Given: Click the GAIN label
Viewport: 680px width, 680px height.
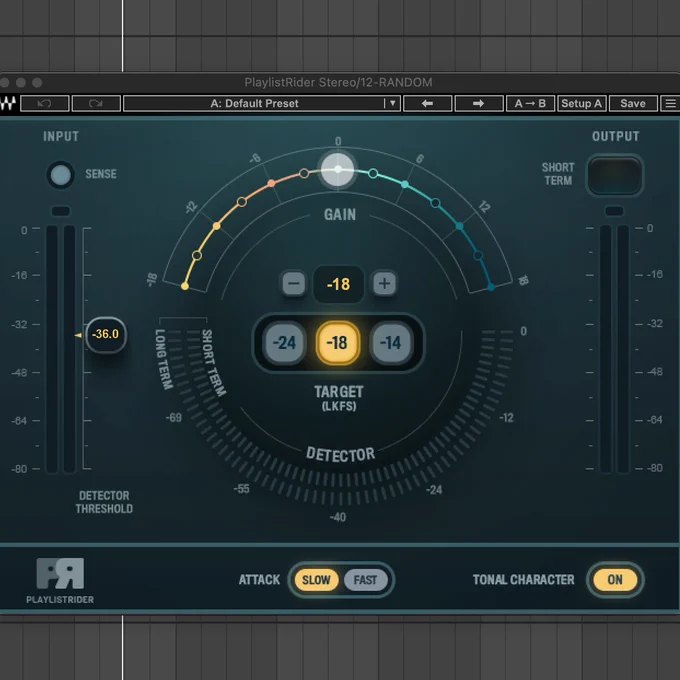Looking at the screenshot, I should [340, 214].
